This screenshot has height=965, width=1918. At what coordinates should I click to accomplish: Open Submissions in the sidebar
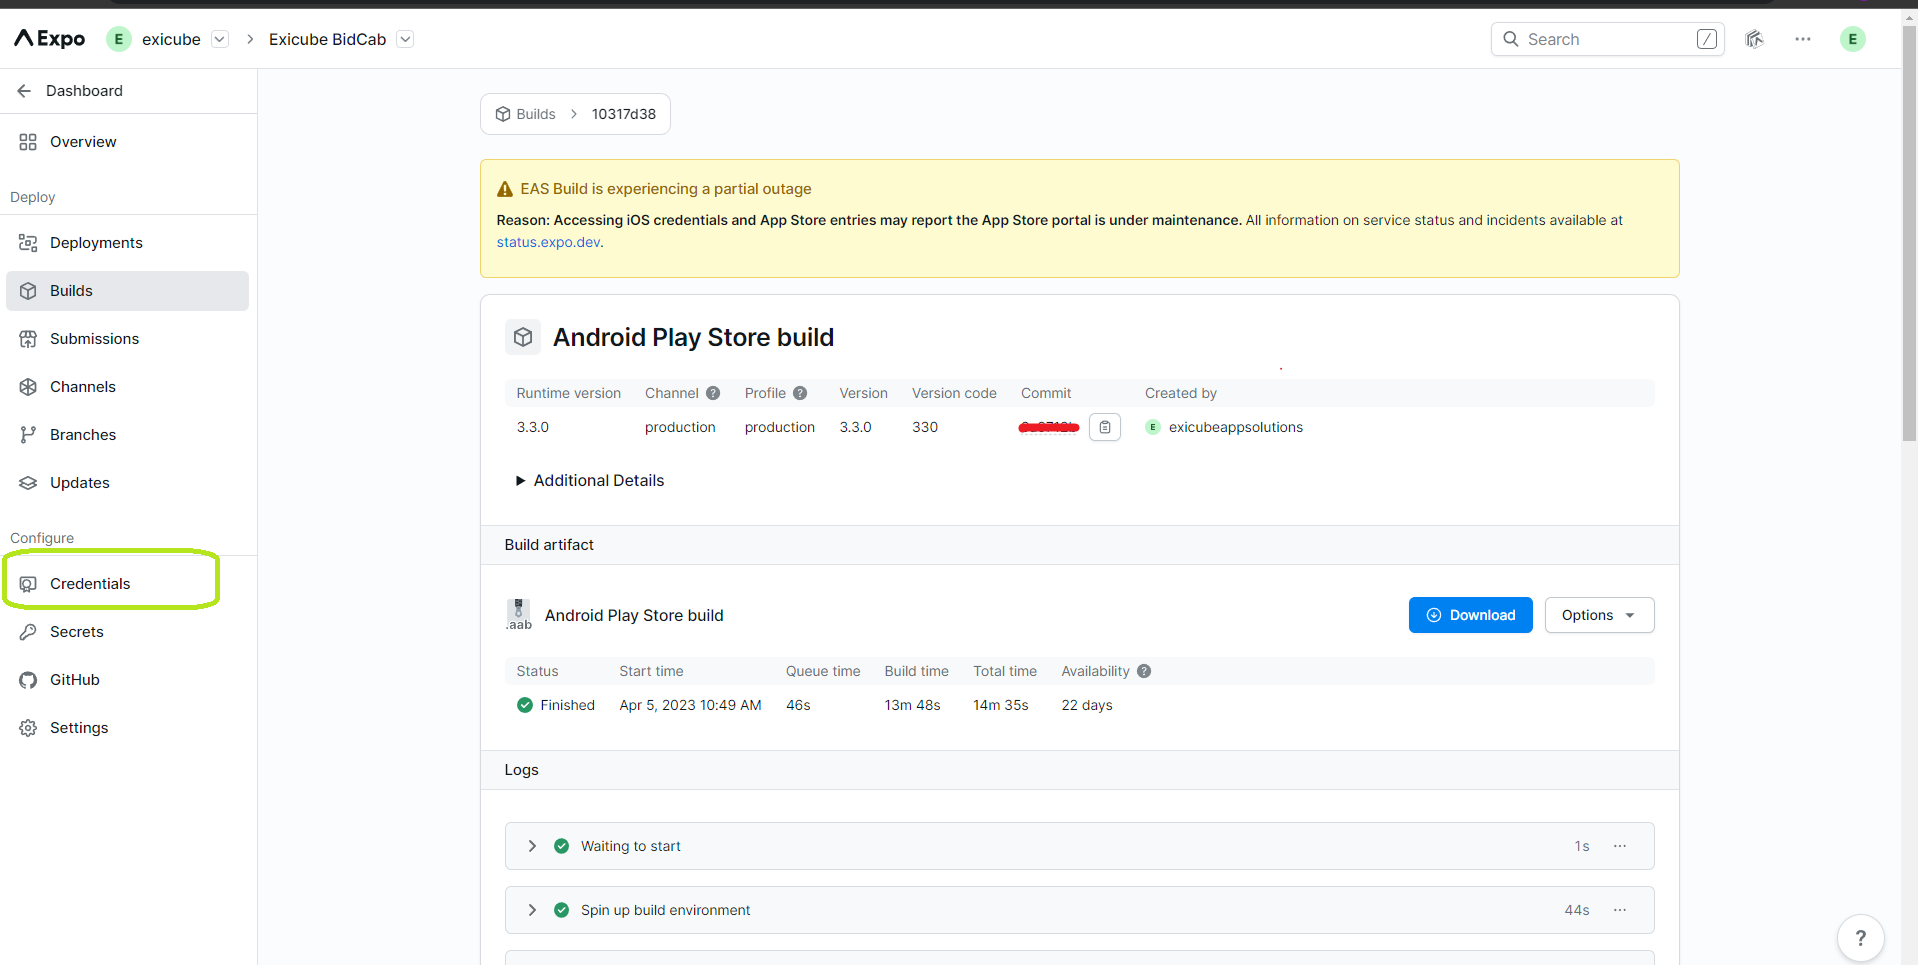point(94,339)
